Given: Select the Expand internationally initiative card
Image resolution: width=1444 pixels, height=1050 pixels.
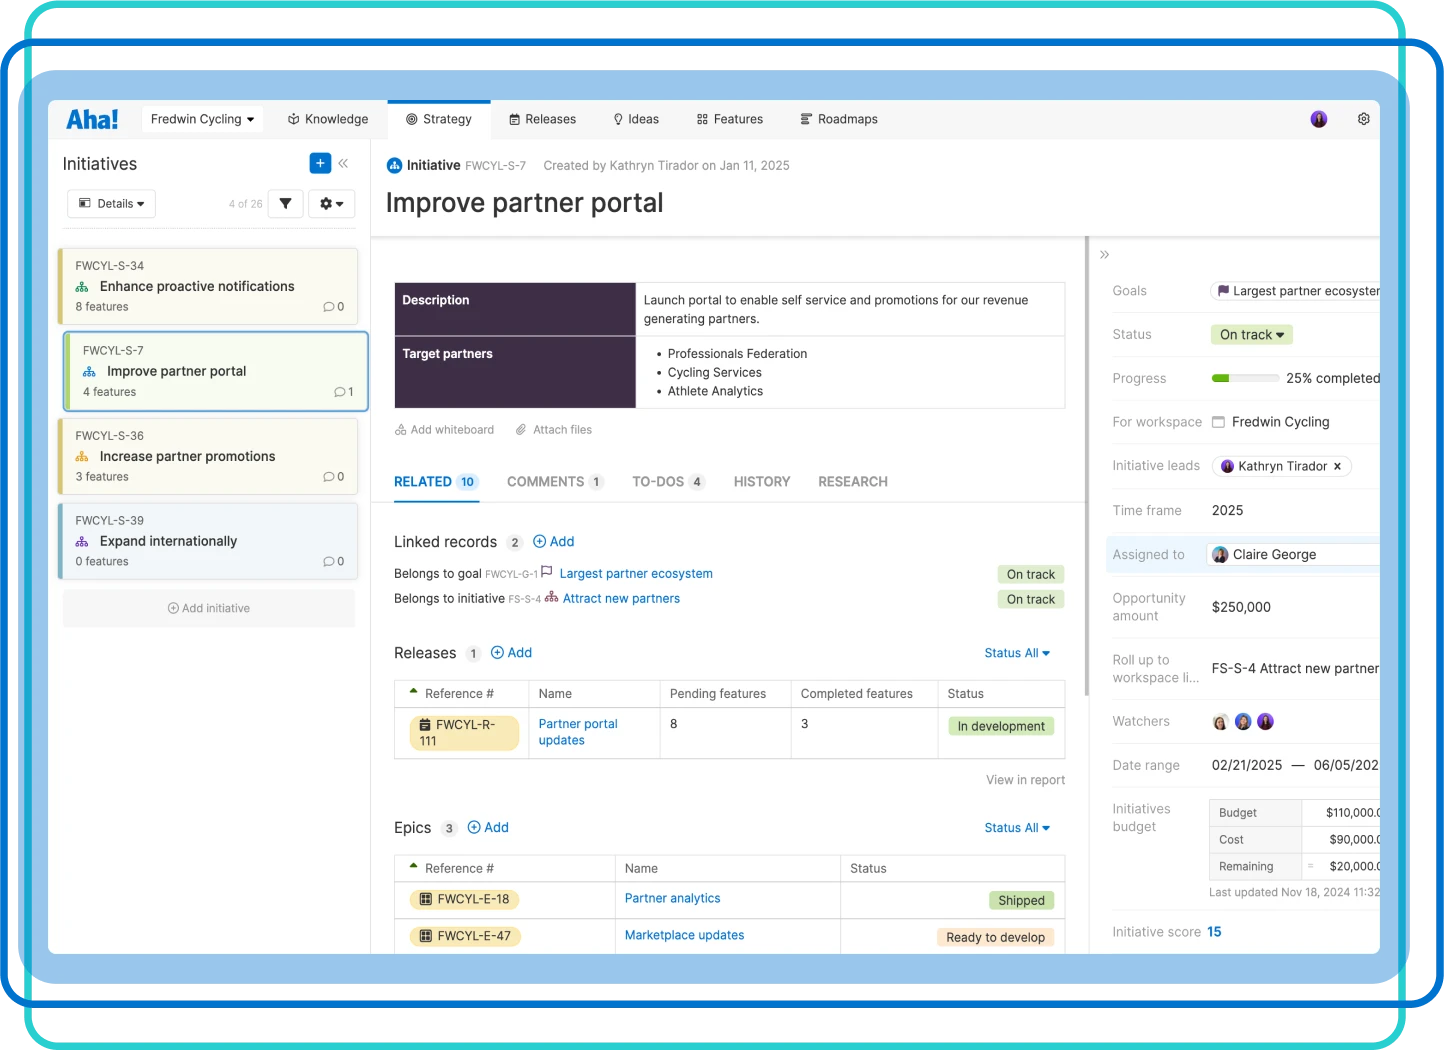Looking at the screenshot, I should pos(209,541).
